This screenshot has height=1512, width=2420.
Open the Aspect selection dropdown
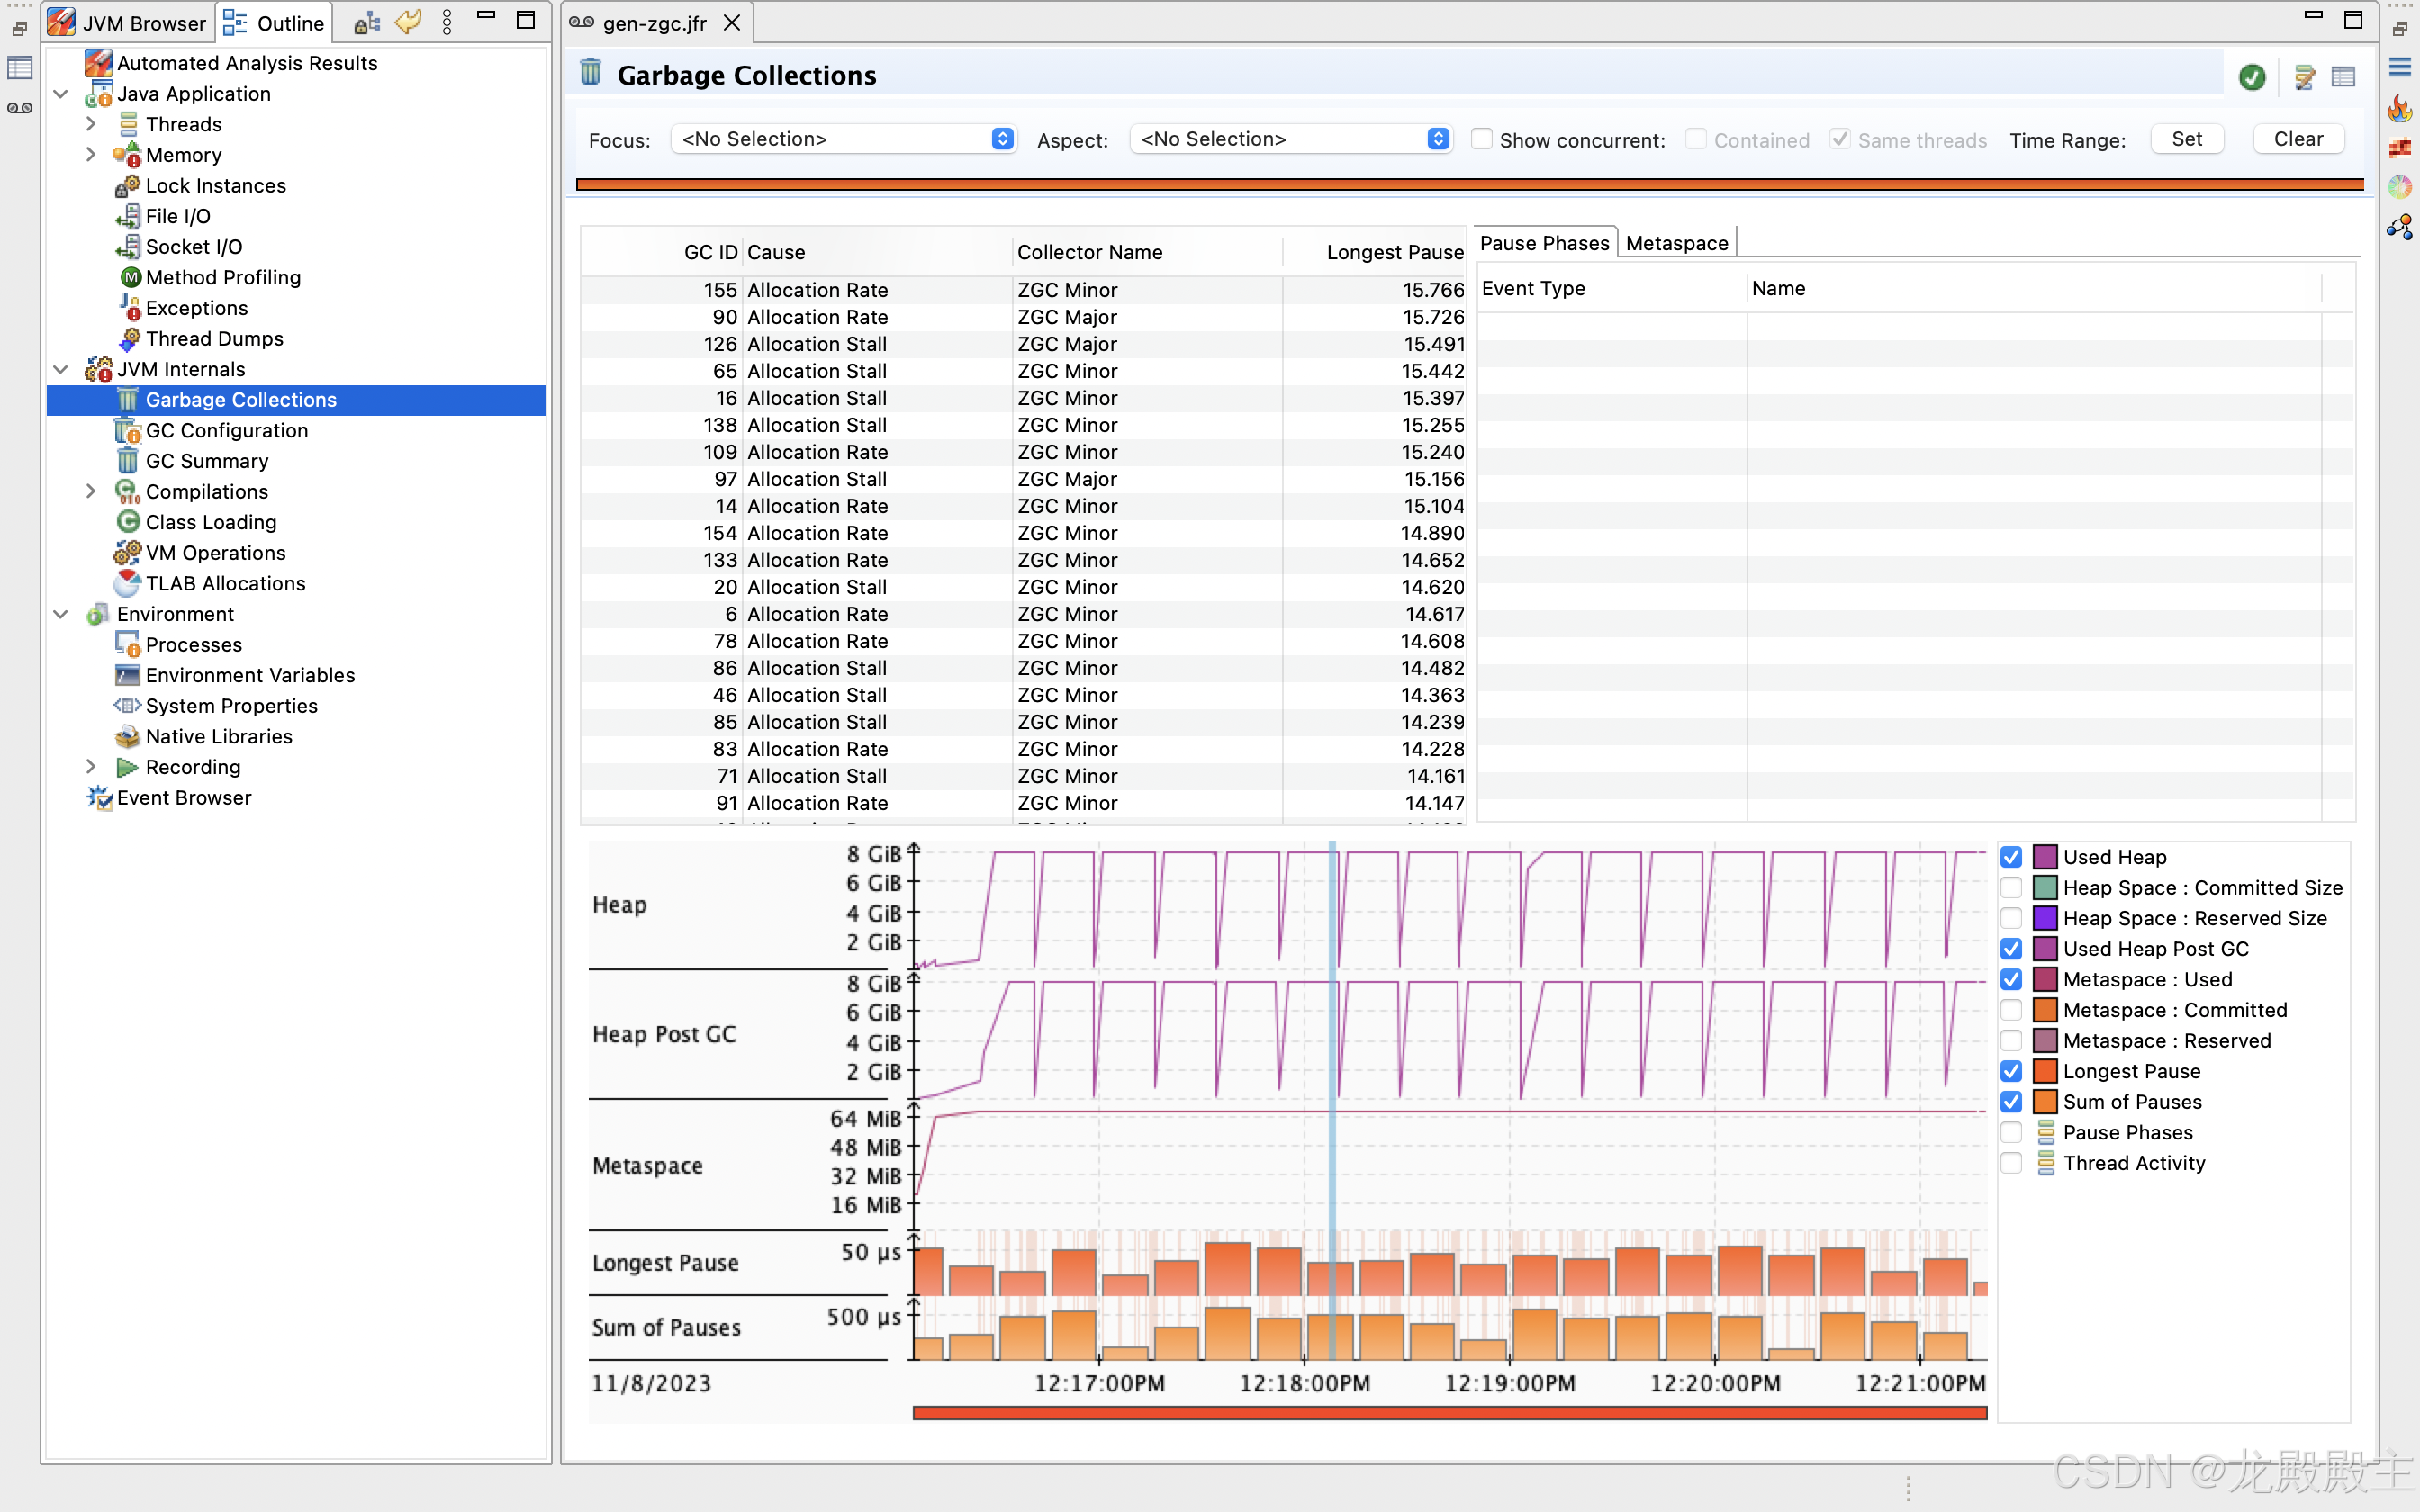1291,139
